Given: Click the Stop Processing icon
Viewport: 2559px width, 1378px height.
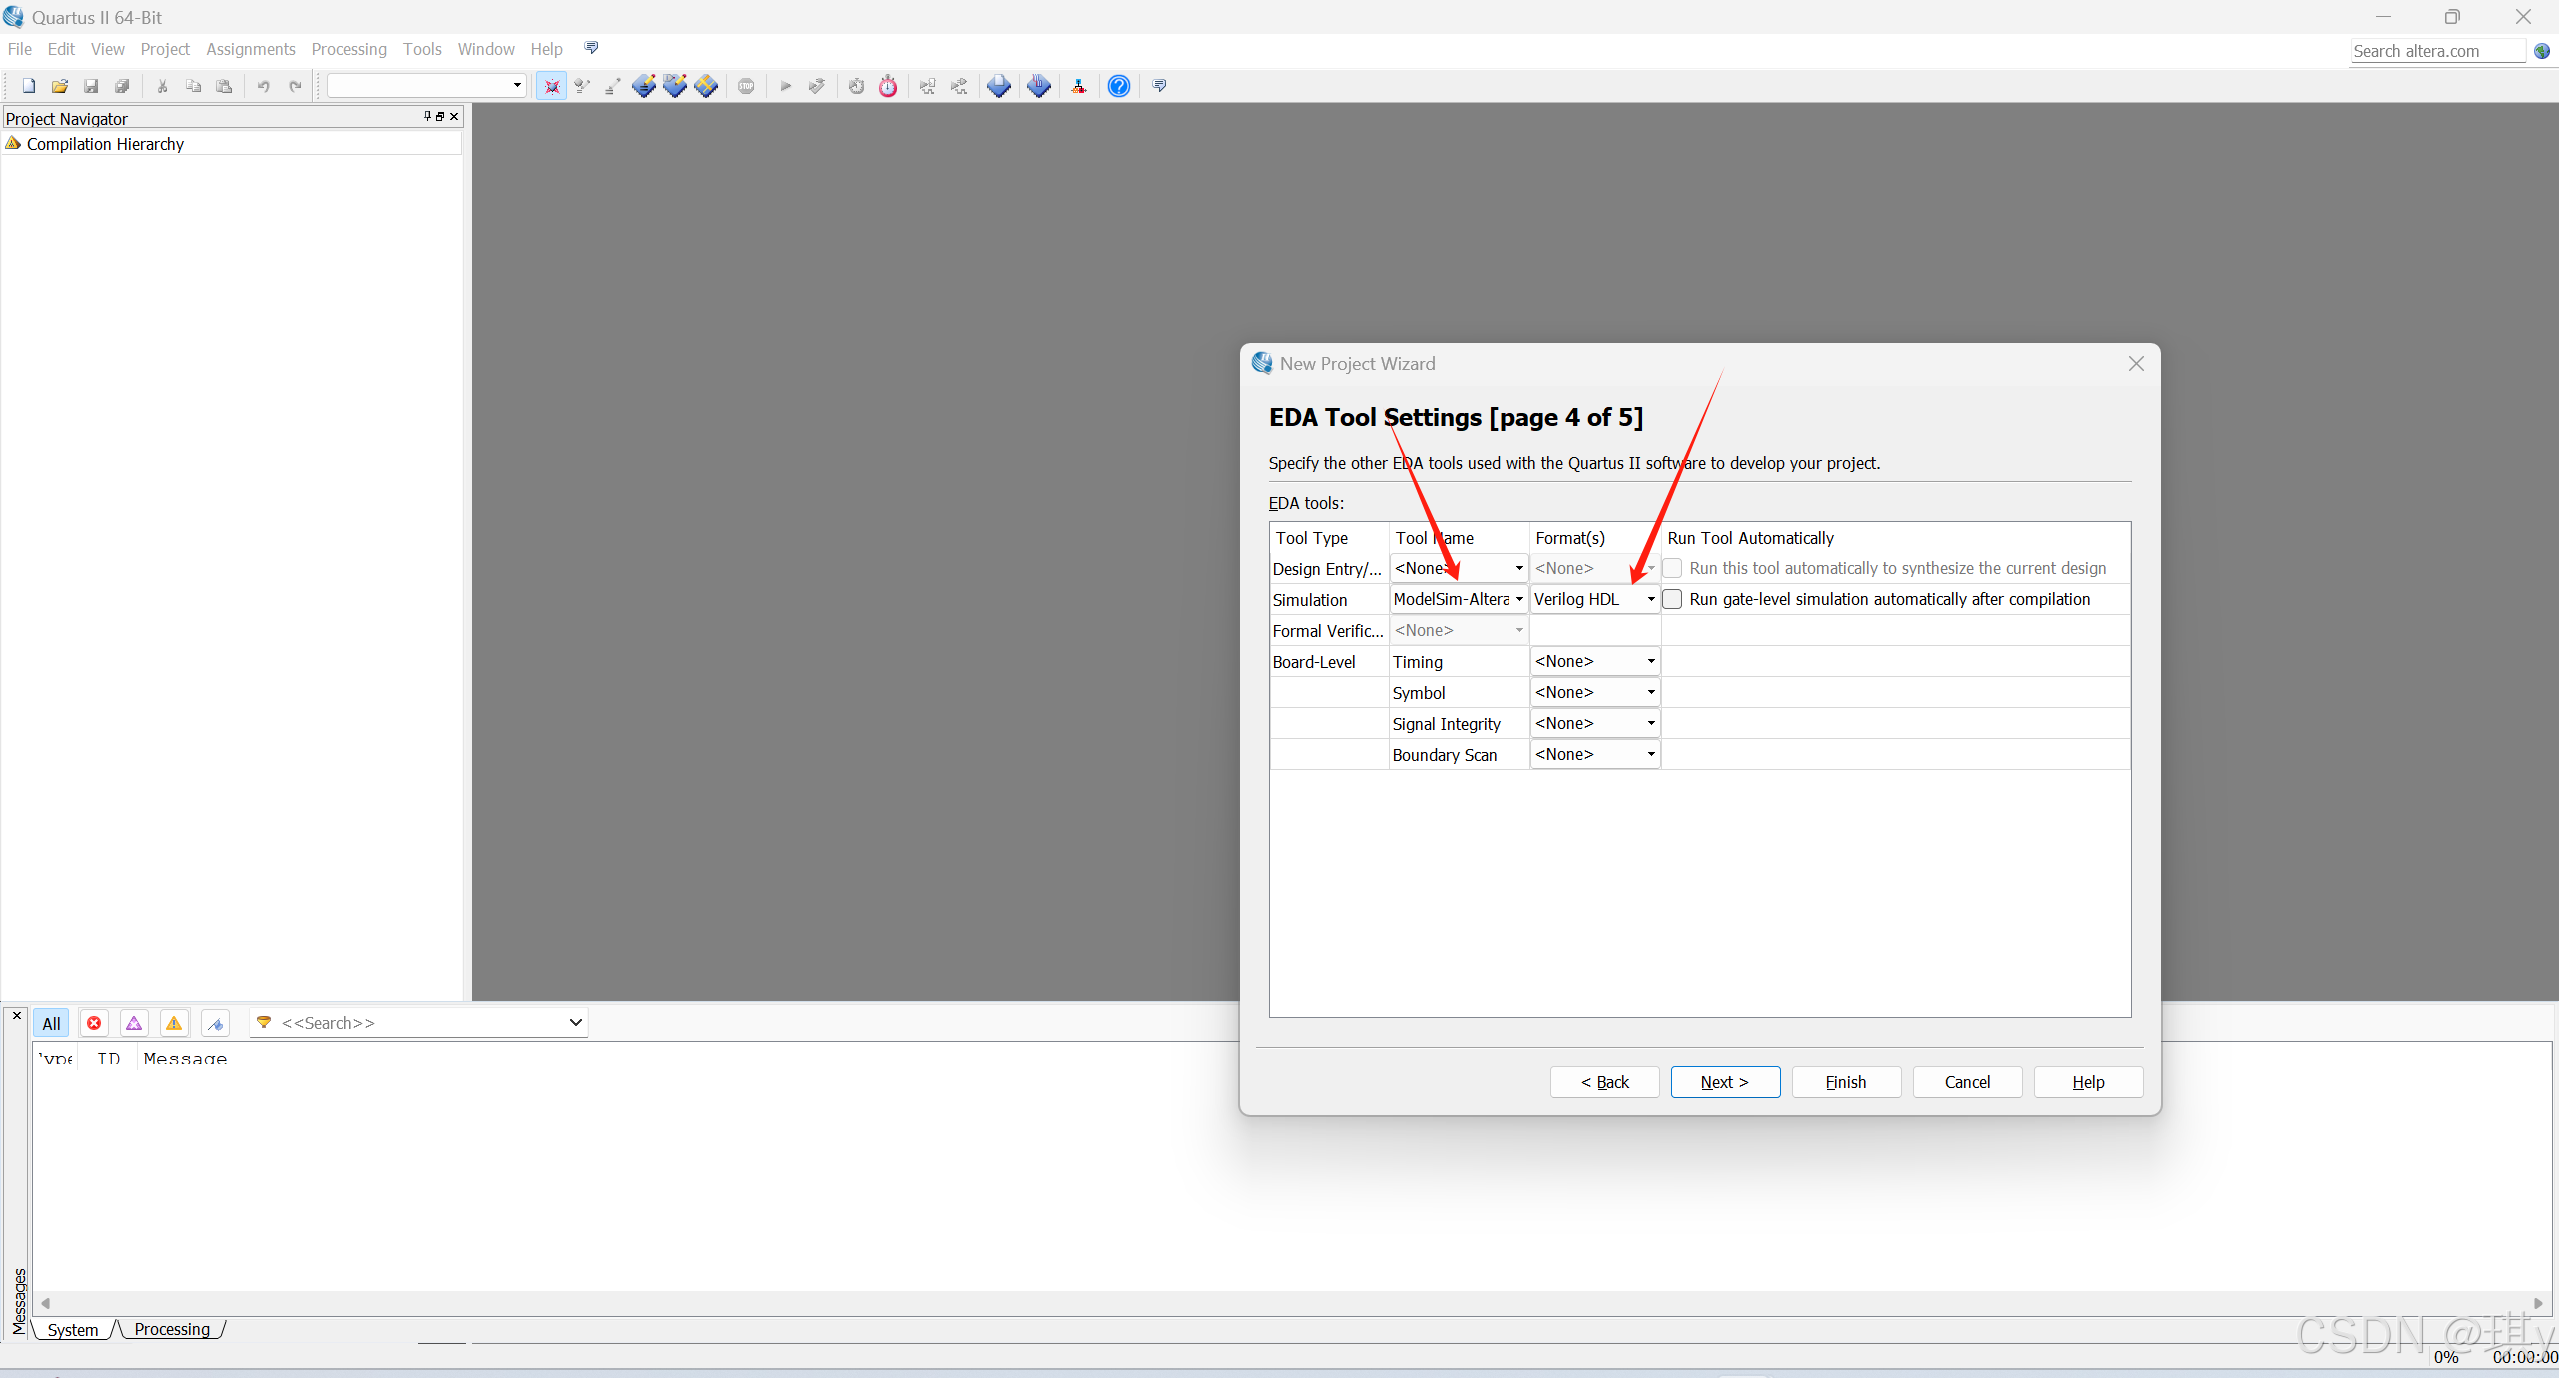Looking at the screenshot, I should (746, 86).
